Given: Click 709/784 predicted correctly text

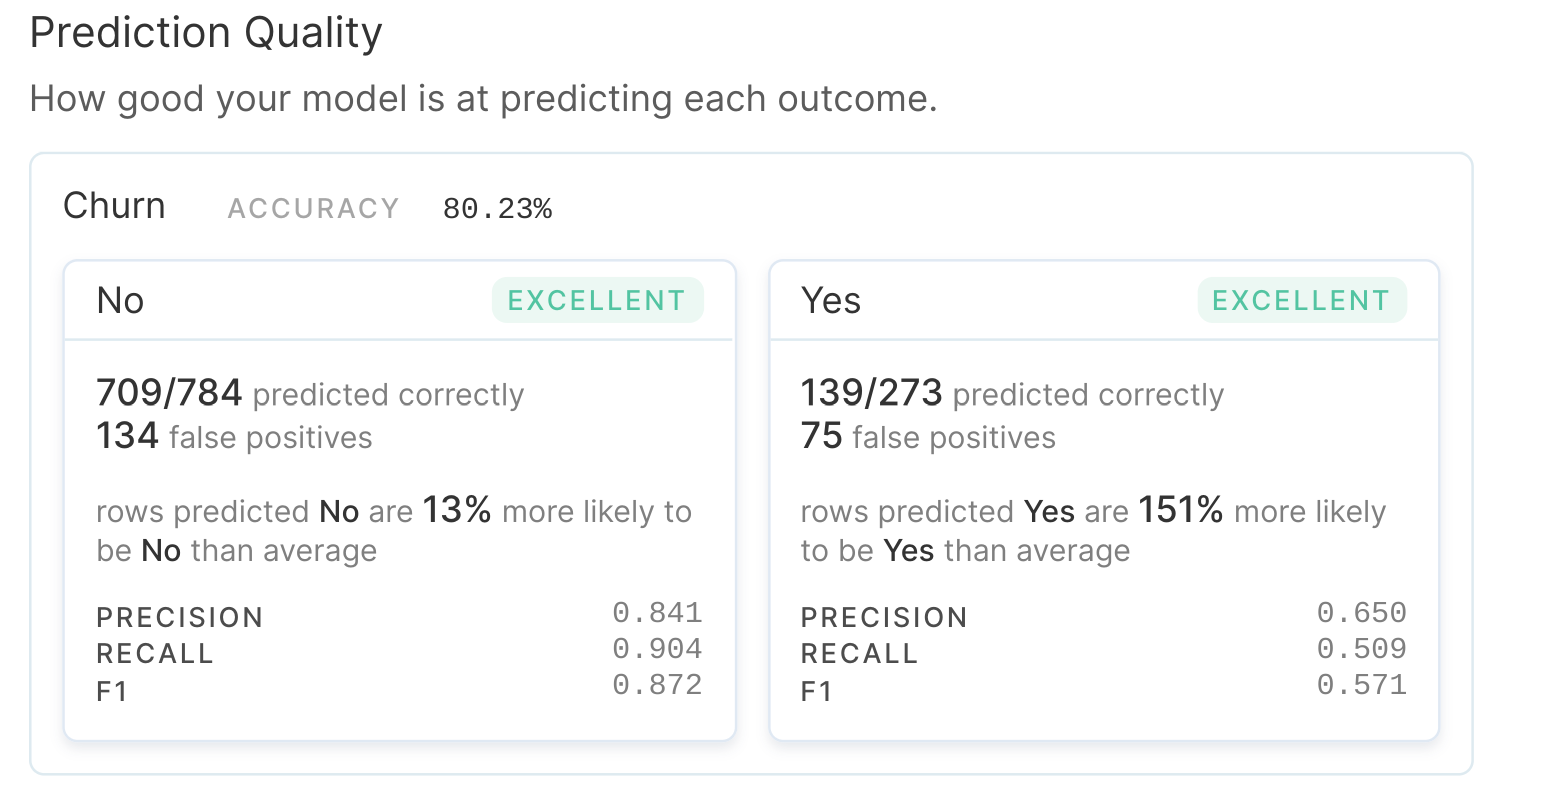Looking at the screenshot, I should click(x=309, y=394).
